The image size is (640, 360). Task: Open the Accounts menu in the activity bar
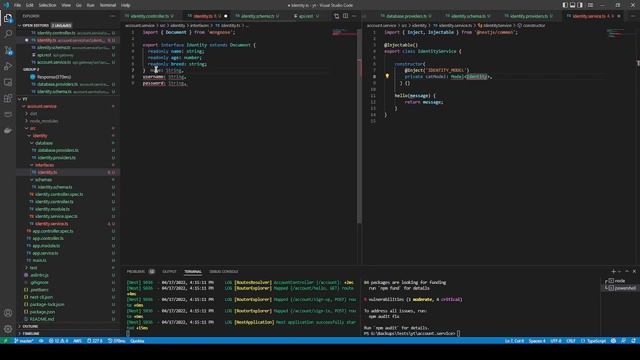[8, 313]
